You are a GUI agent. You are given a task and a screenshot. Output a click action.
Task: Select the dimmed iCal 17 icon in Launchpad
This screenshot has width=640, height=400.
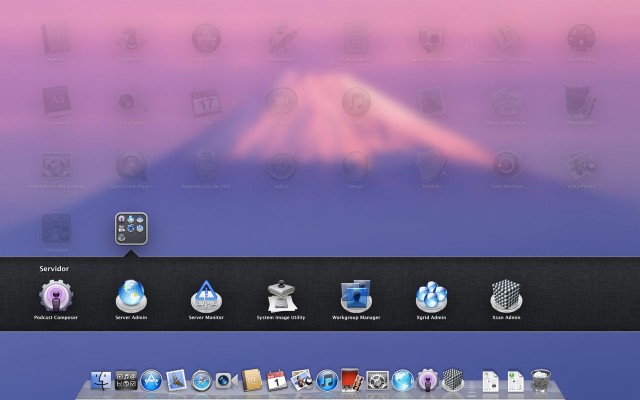[206, 102]
